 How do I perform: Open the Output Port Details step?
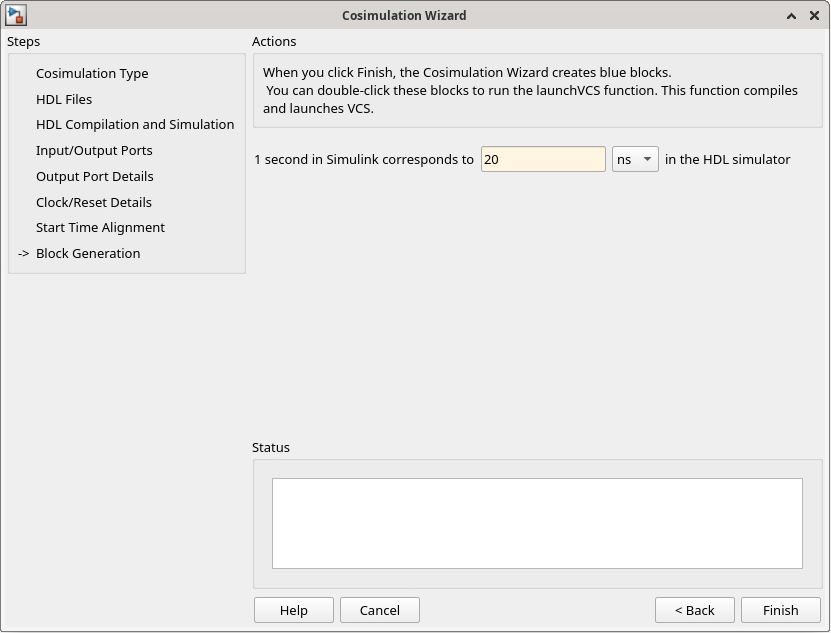tap(95, 176)
